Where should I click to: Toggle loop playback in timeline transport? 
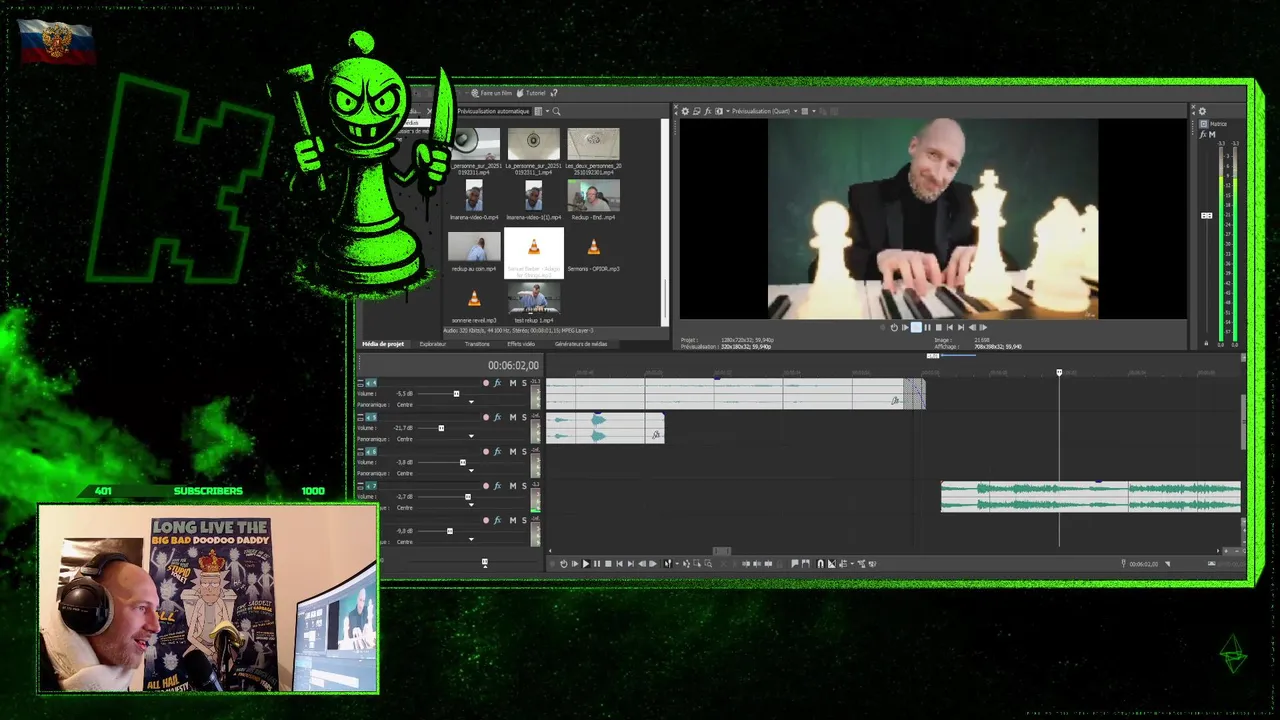(564, 564)
